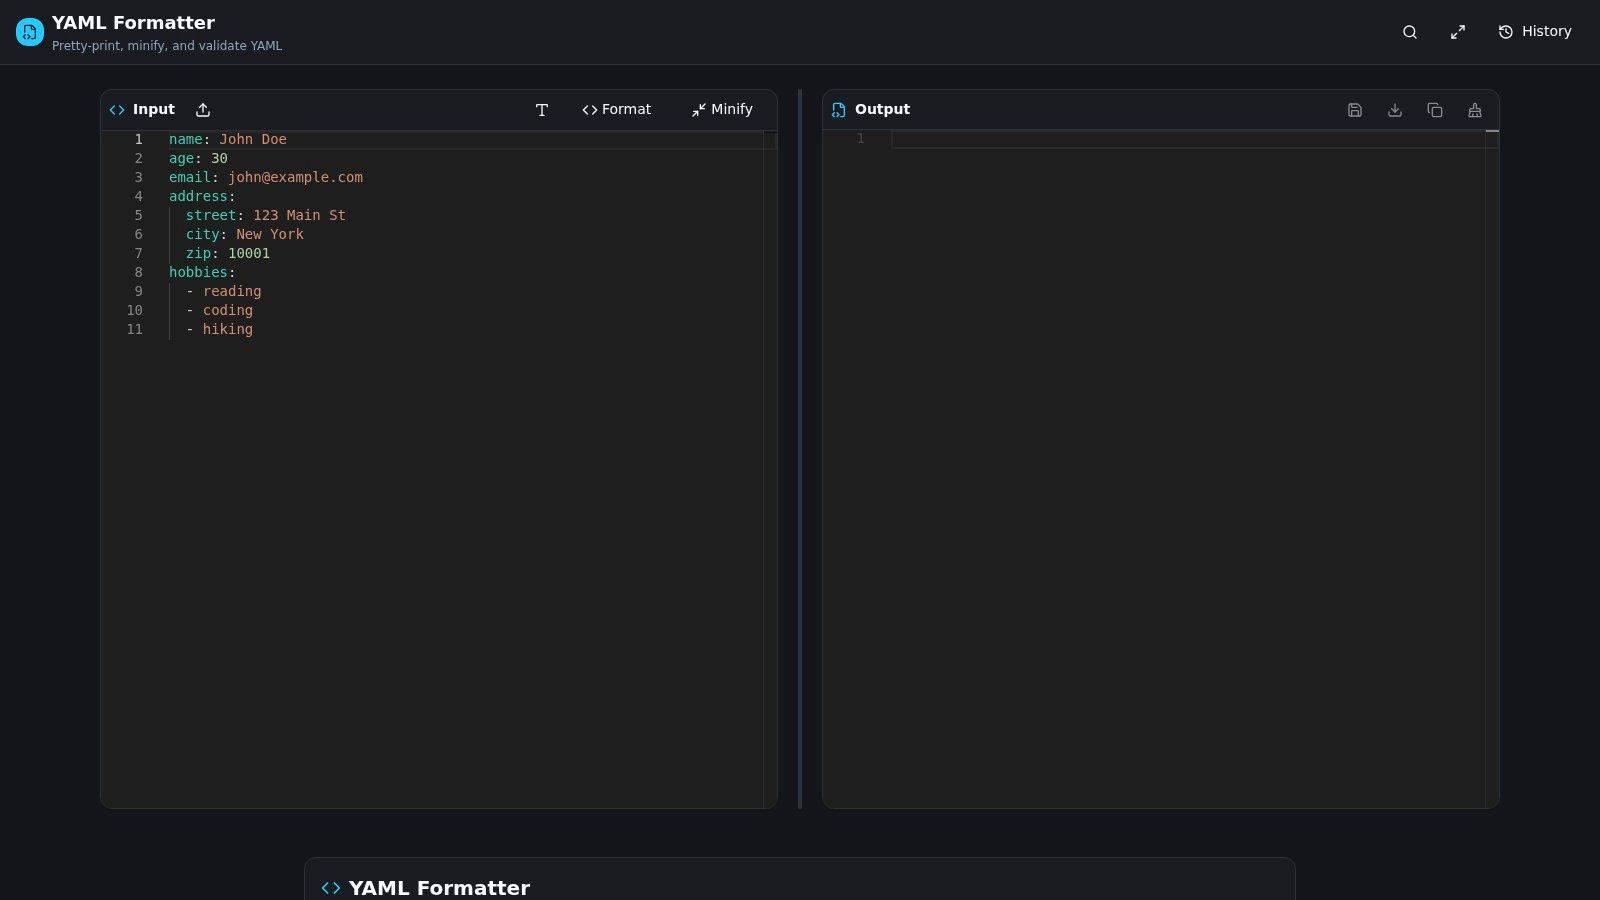The width and height of the screenshot is (1600, 900).
Task: Click the Output editor's vertical scrollbar
Action: pos(1492,469)
